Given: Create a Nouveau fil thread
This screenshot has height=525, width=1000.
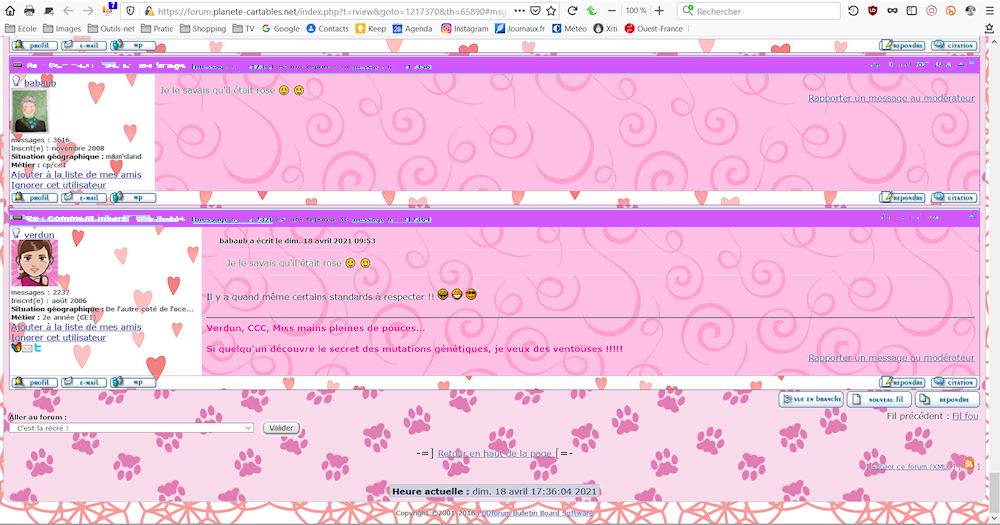Looking at the screenshot, I should [x=879, y=399].
